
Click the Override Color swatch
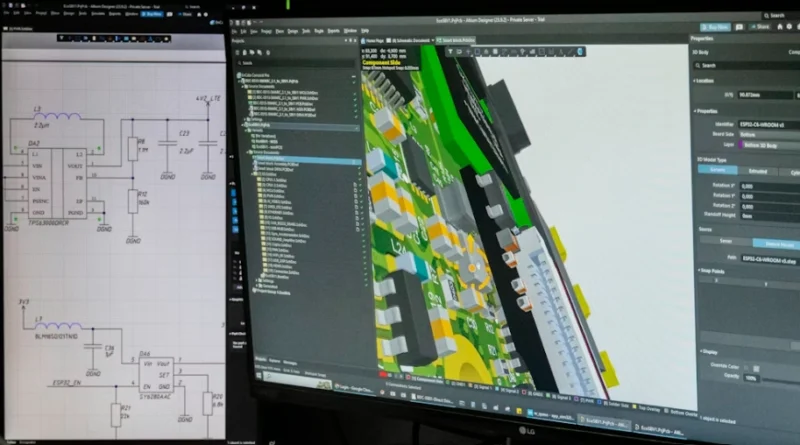[756, 368]
